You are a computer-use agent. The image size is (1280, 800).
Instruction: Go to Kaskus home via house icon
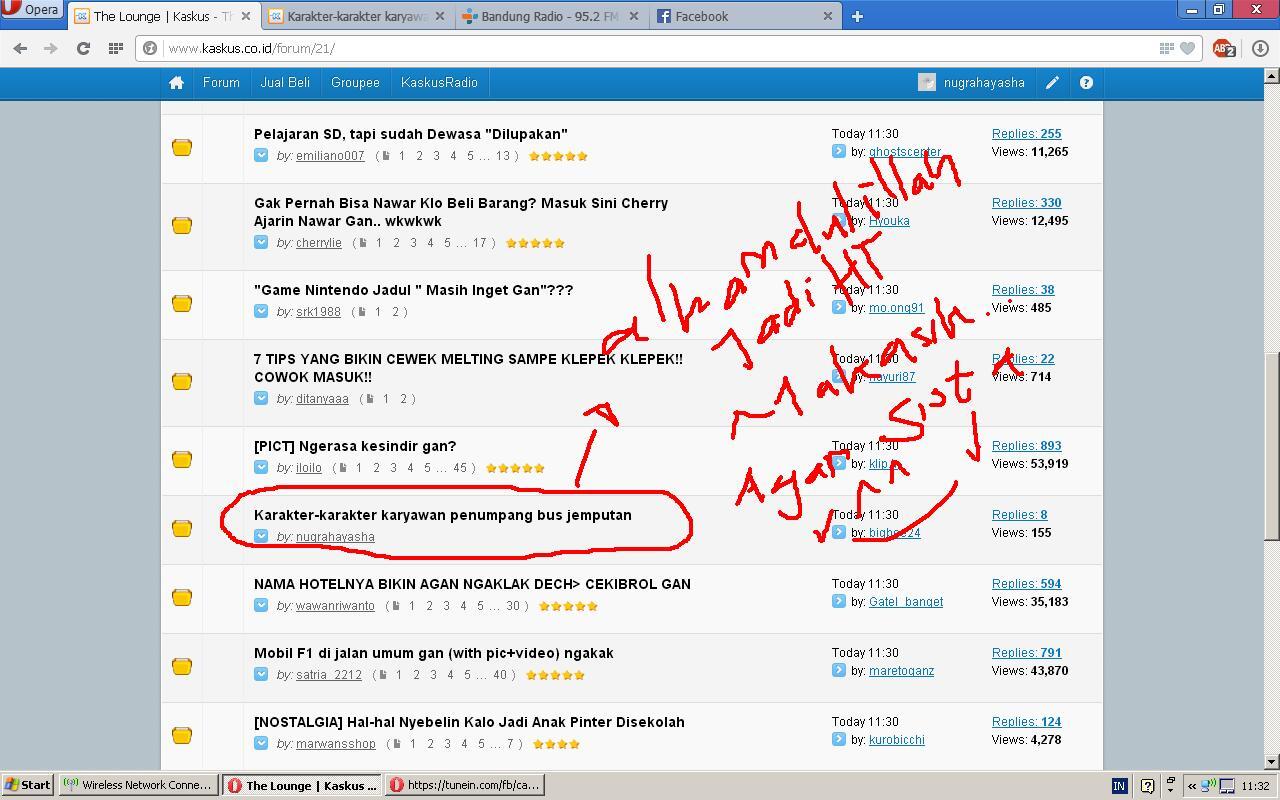[x=176, y=83]
